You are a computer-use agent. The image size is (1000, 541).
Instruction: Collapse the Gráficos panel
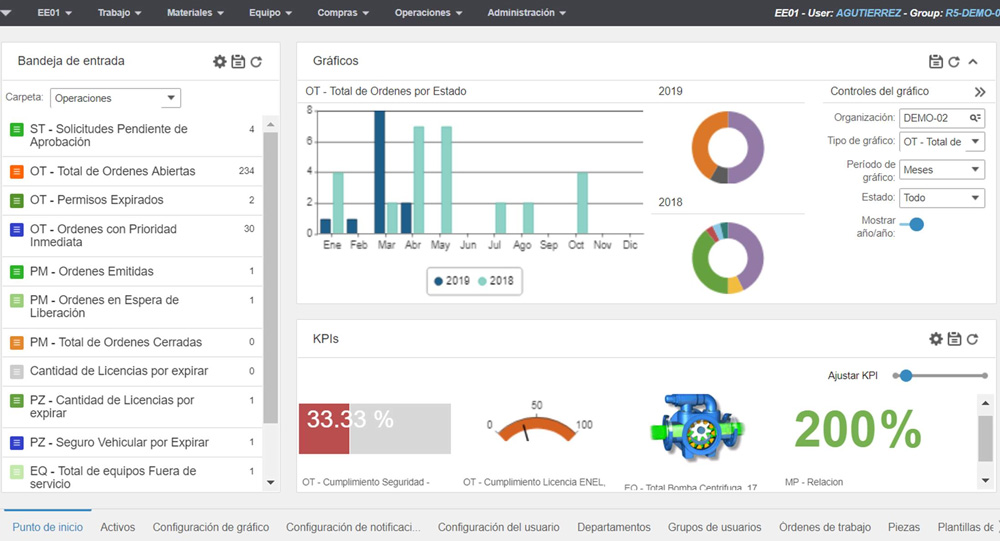973,62
